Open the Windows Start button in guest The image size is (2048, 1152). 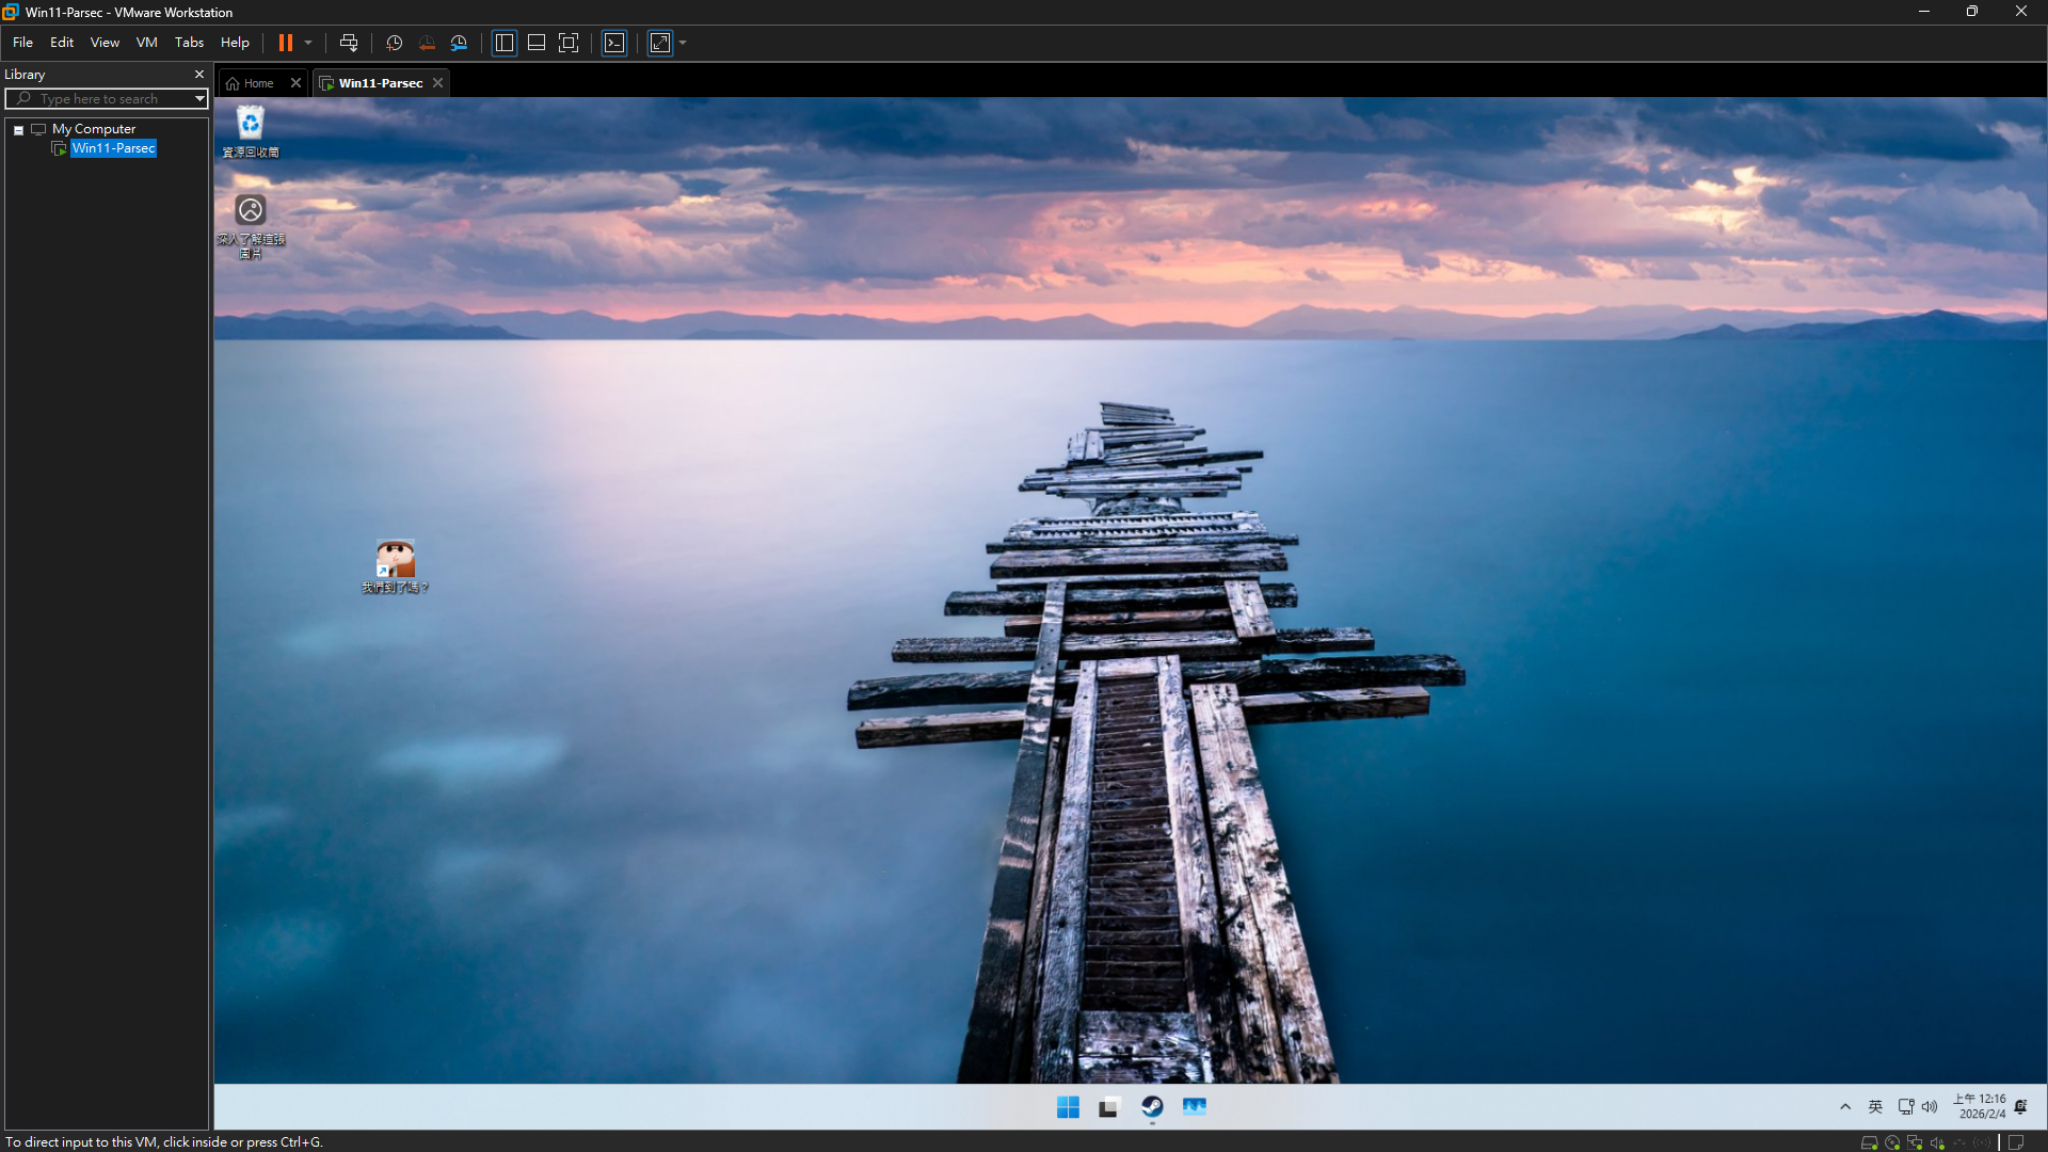pos(1068,1107)
